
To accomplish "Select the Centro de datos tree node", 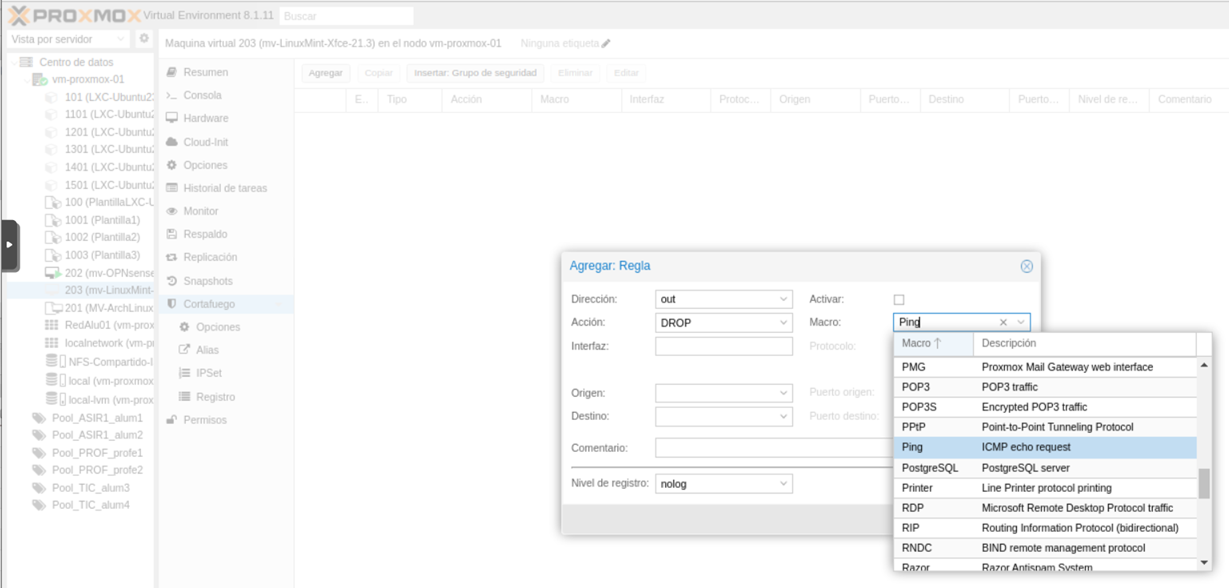I will [x=76, y=62].
